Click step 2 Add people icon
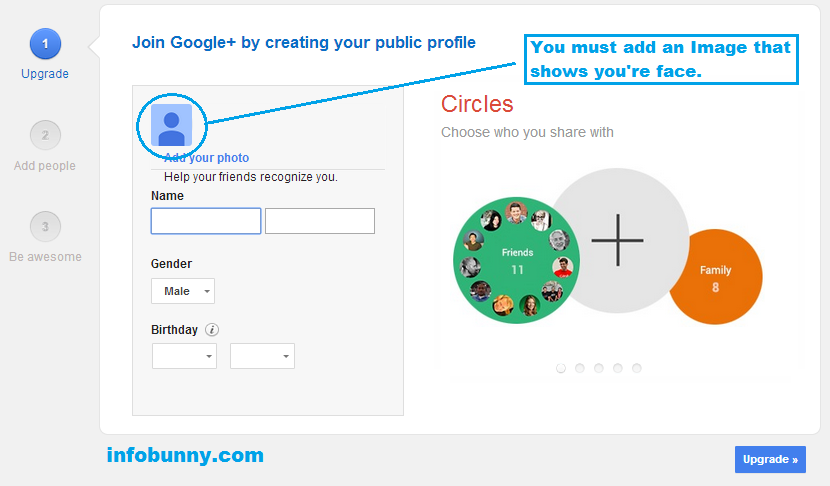Screen dimensions: 830x486 46,136
